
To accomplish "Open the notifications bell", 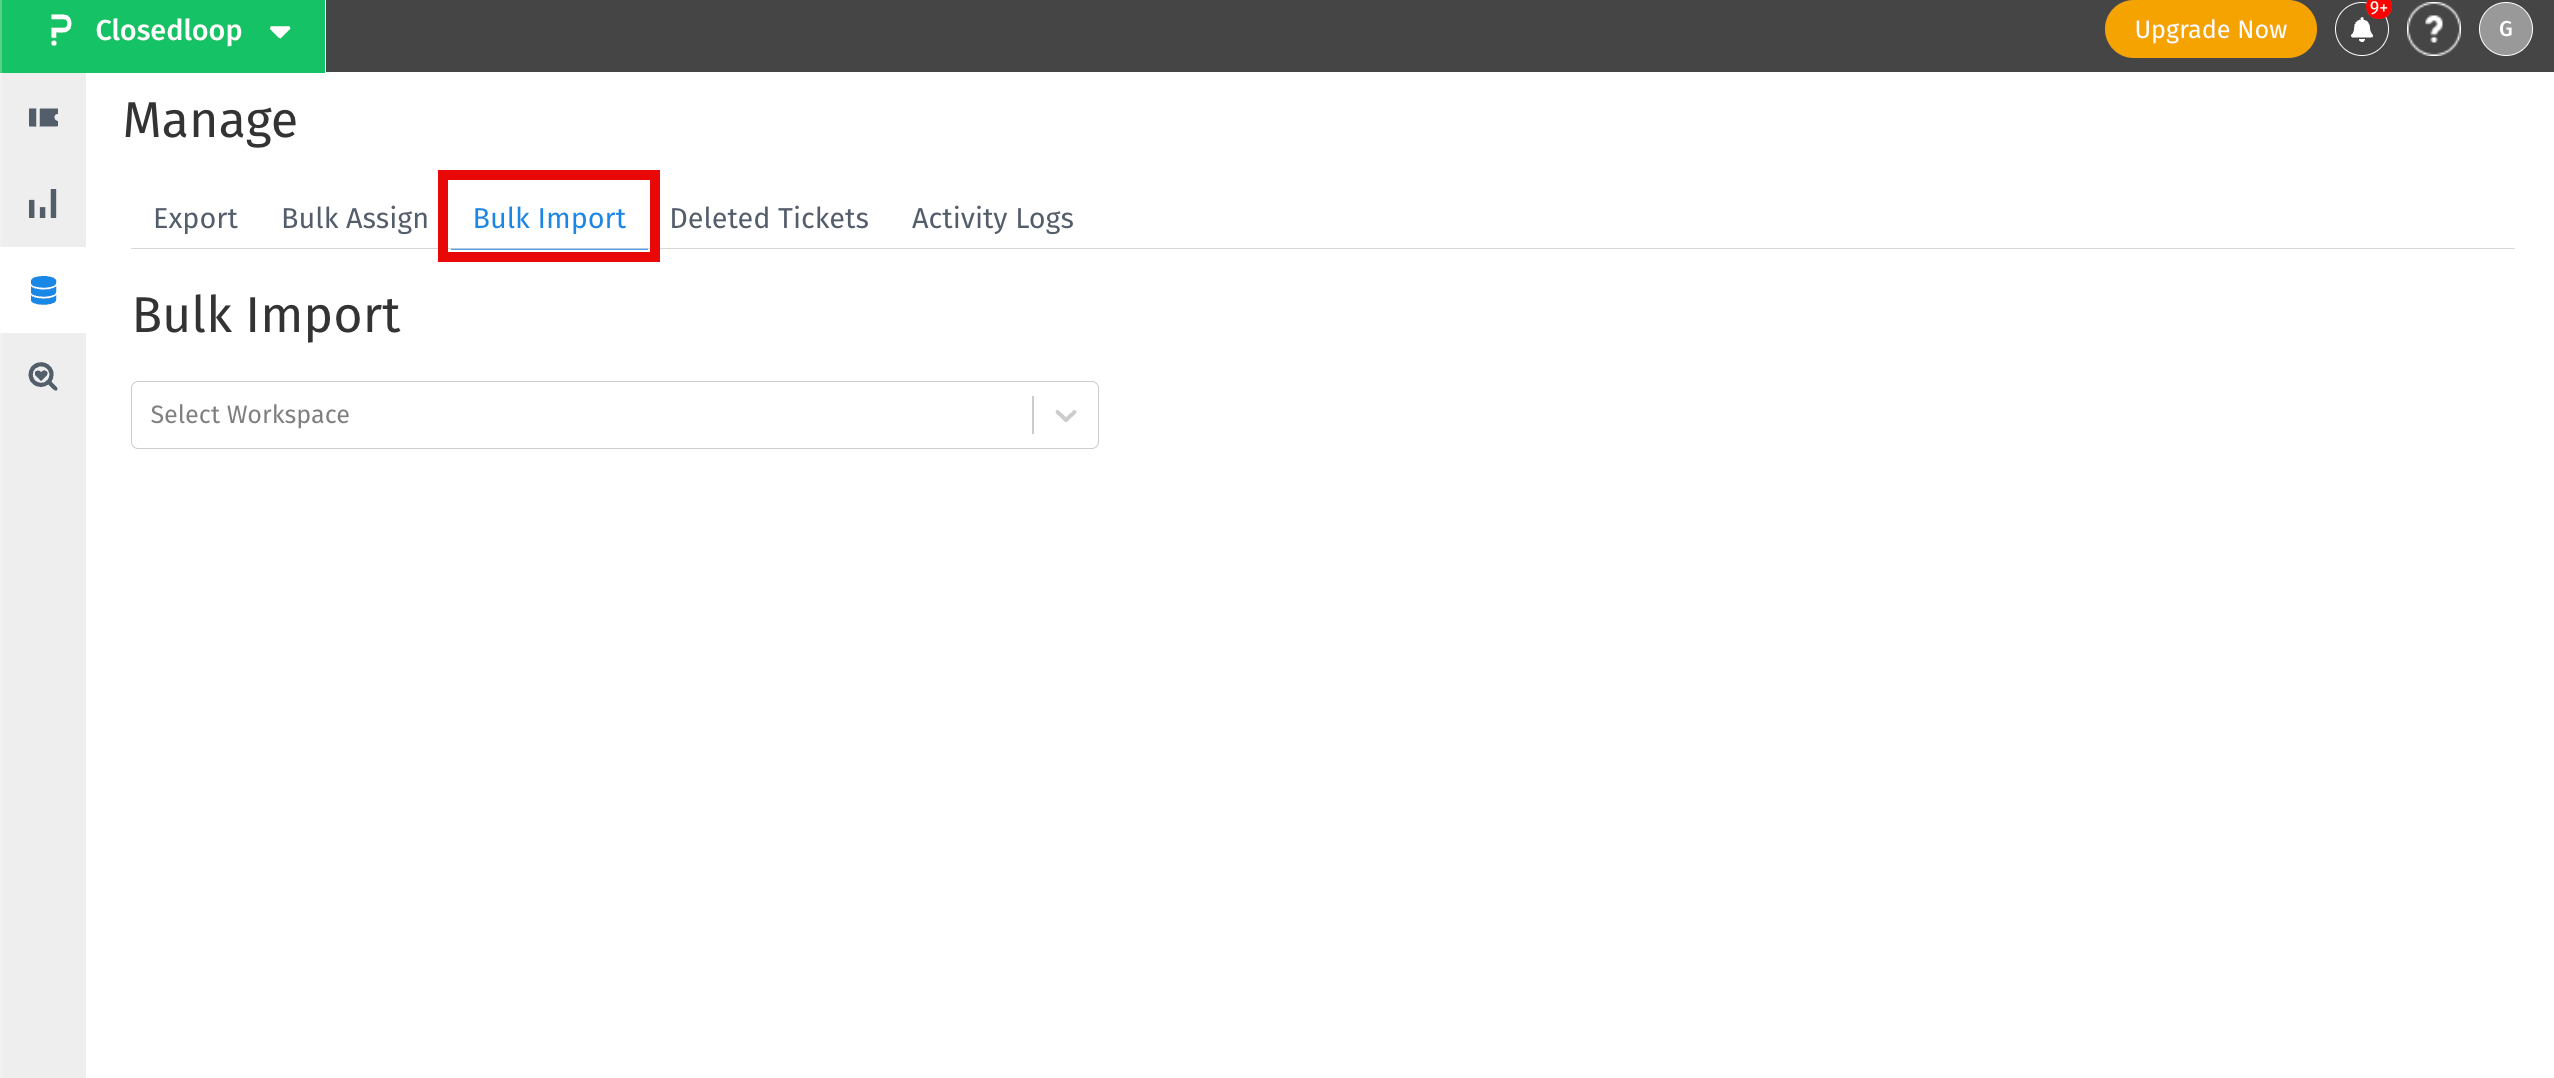I will [x=2361, y=30].
